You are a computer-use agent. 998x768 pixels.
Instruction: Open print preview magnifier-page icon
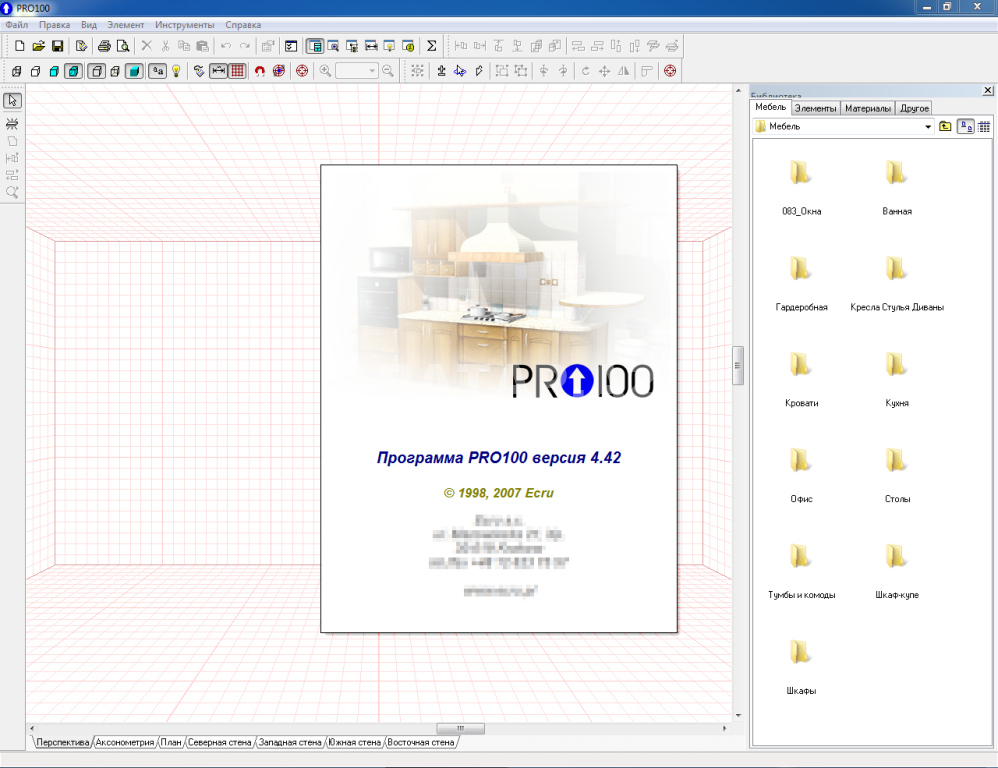pos(123,46)
